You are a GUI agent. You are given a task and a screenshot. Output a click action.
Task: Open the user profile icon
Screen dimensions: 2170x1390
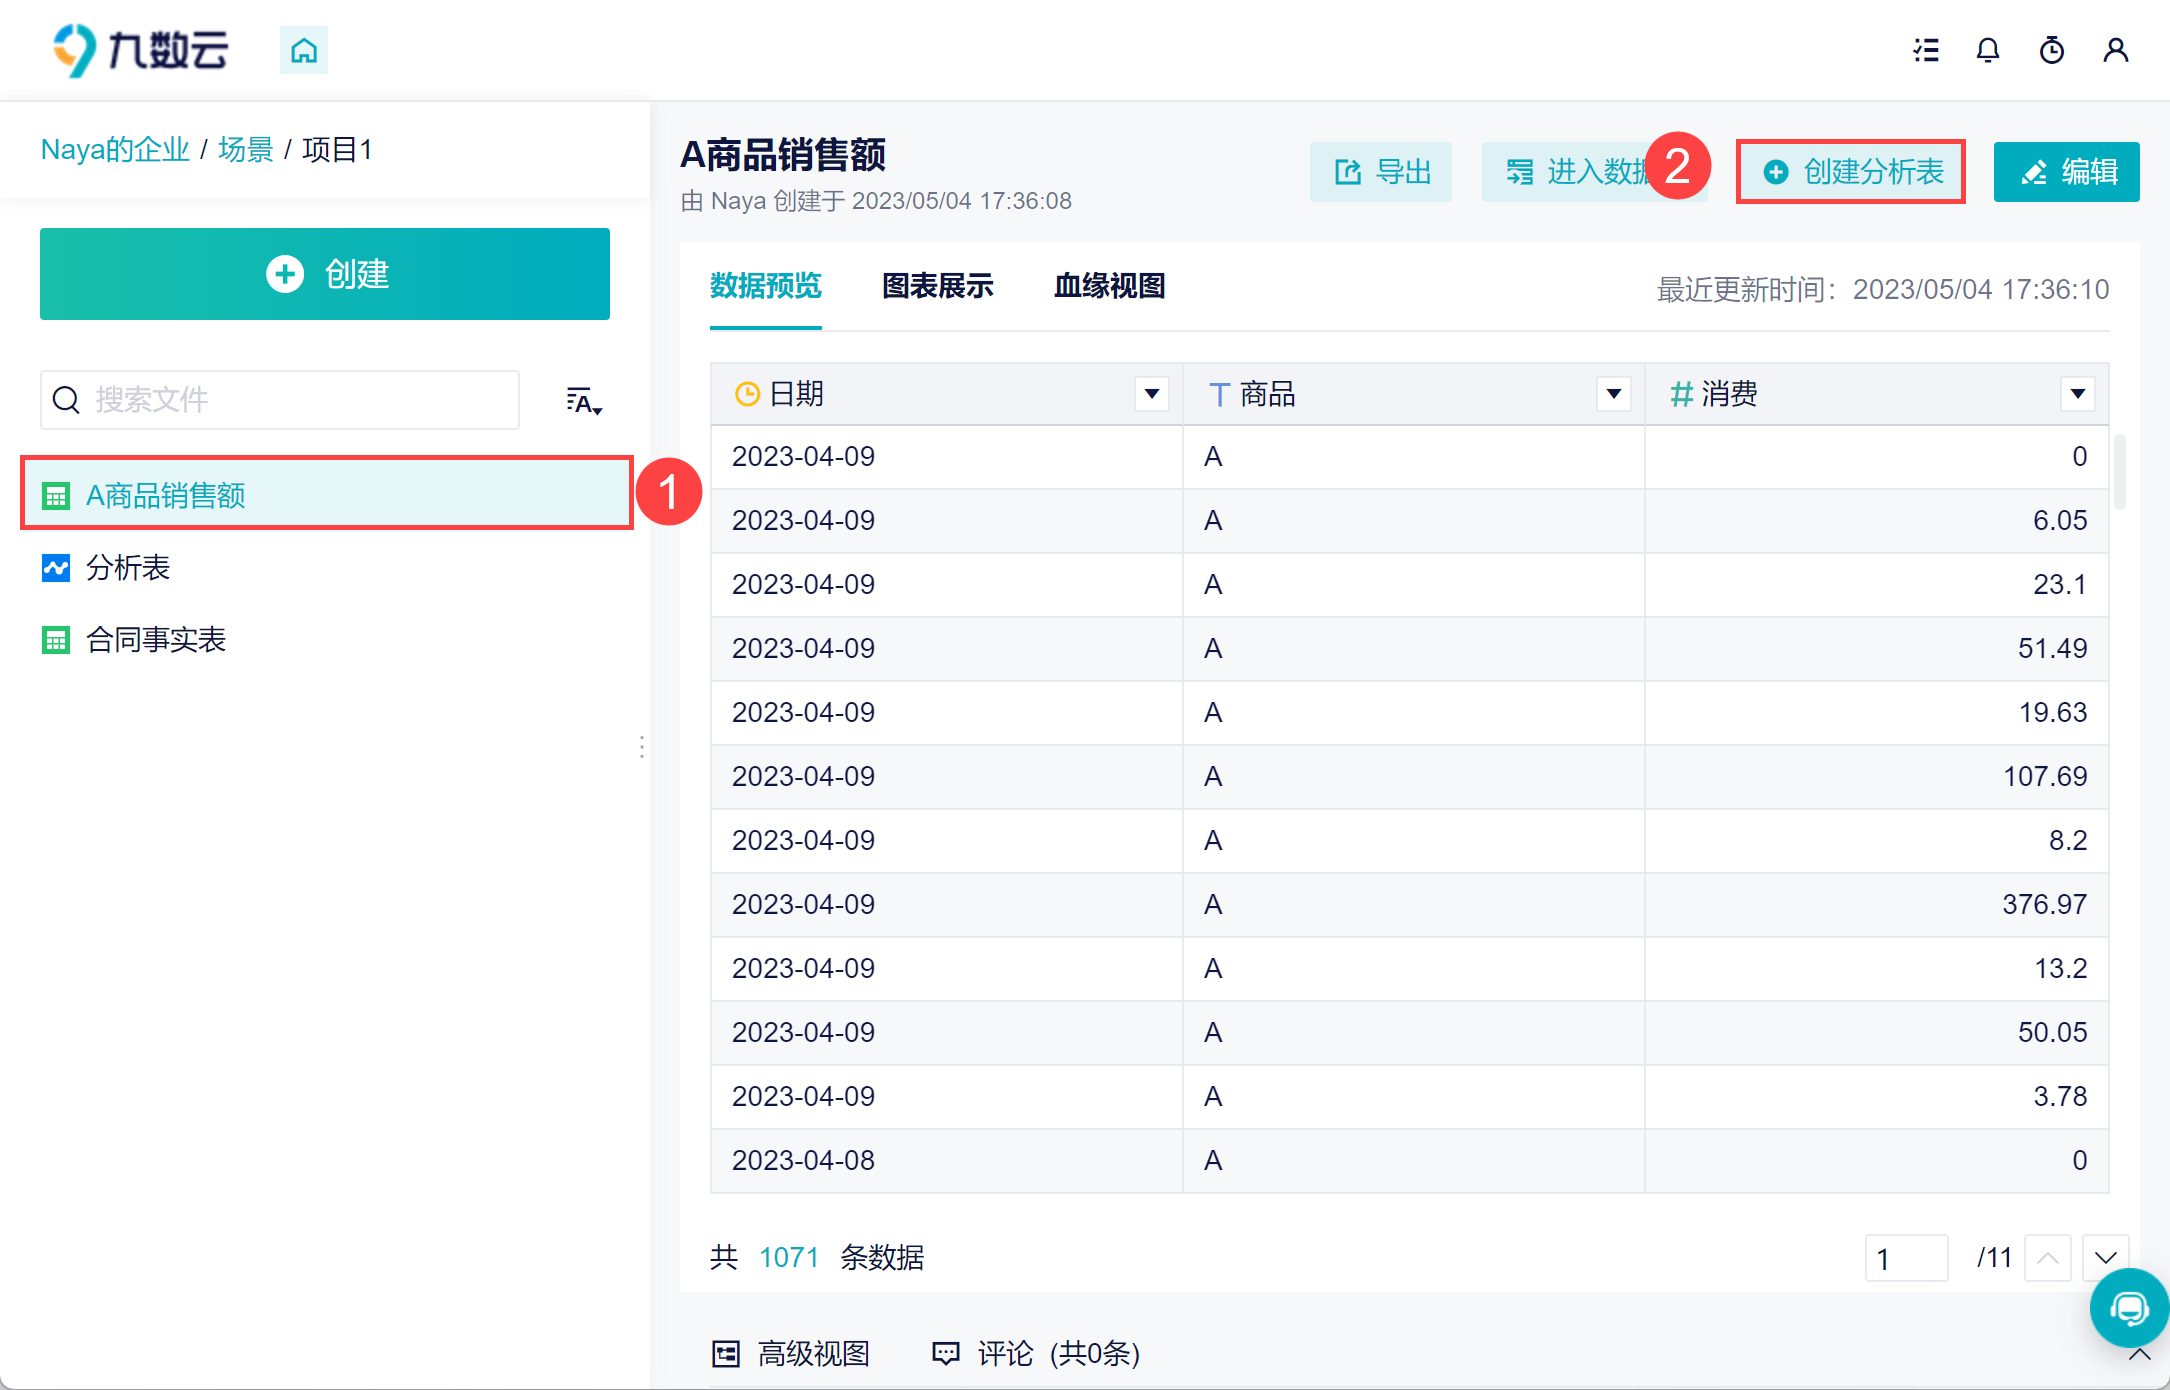click(x=2115, y=50)
